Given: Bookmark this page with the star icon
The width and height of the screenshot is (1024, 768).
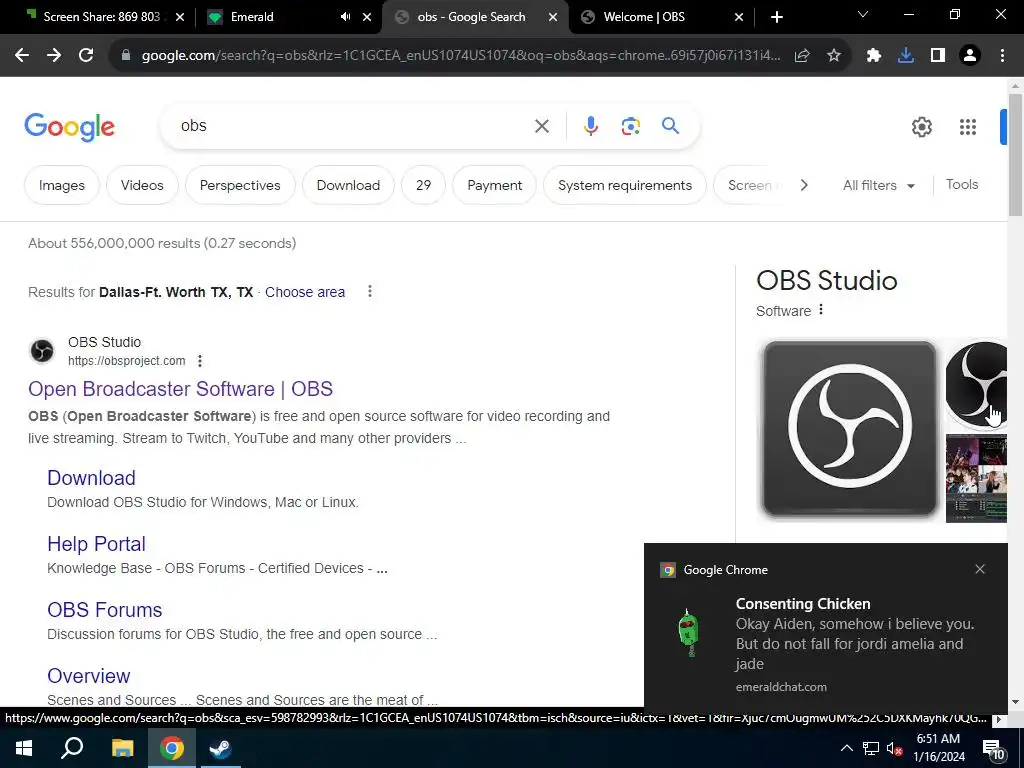Looking at the screenshot, I should (x=834, y=56).
